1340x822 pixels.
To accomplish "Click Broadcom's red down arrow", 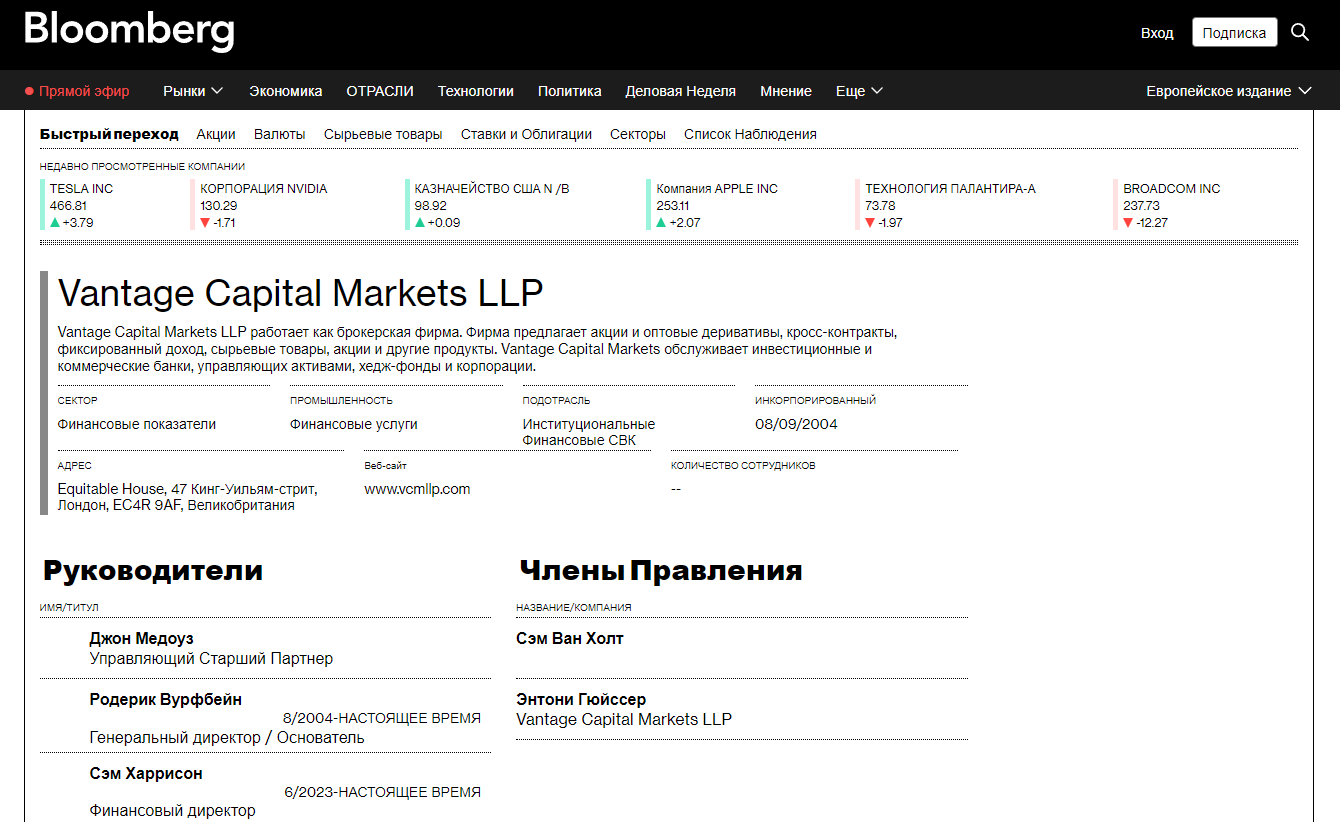I will (1128, 222).
